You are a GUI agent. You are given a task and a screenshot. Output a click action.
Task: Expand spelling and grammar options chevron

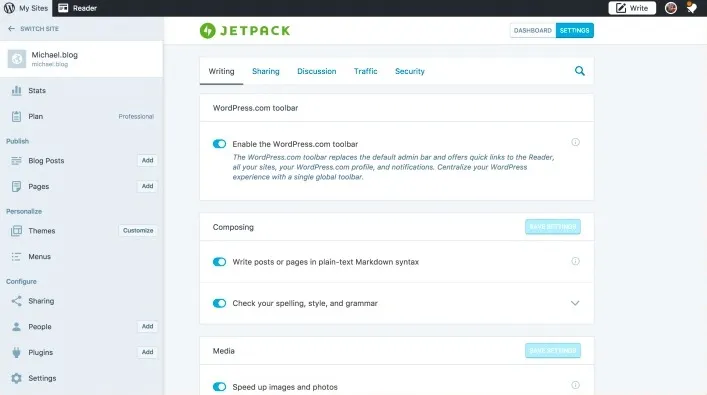[x=575, y=303]
